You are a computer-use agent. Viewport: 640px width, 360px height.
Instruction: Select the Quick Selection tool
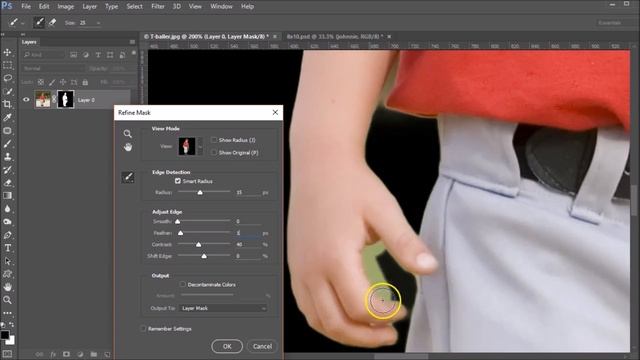(7, 91)
